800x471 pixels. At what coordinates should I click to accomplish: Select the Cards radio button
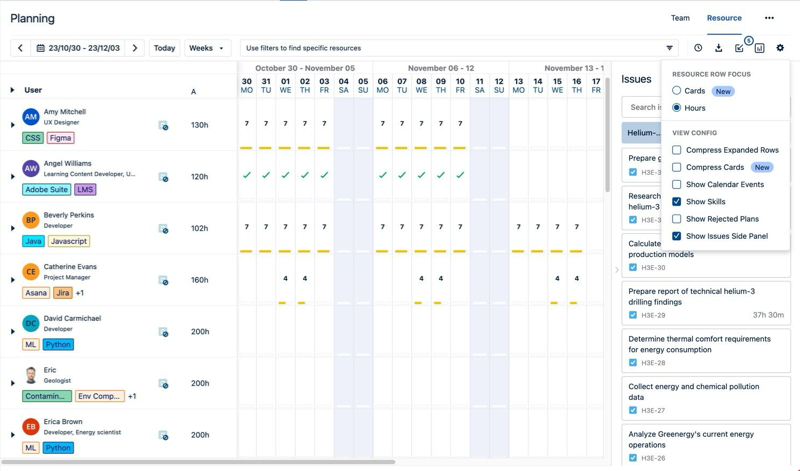(x=677, y=91)
